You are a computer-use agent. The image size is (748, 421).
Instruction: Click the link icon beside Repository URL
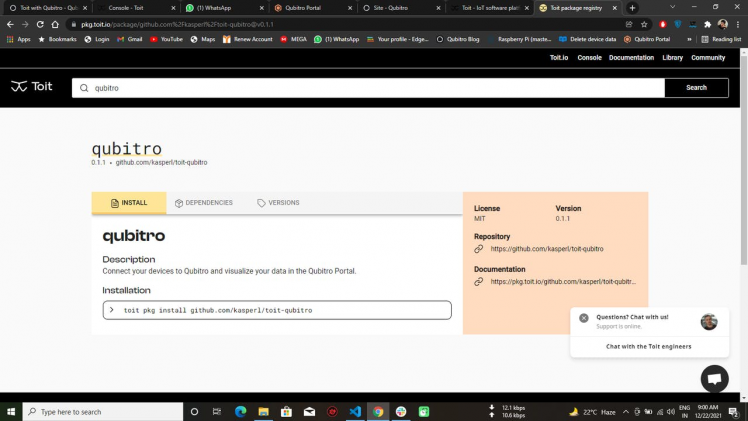(478, 249)
